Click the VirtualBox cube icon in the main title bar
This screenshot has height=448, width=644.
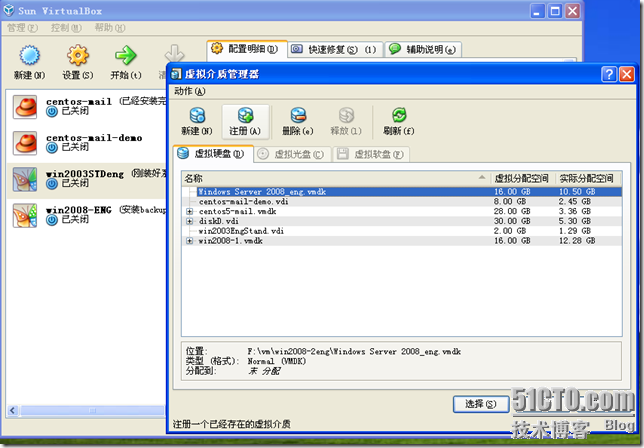pyautogui.click(x=9, y=10)
